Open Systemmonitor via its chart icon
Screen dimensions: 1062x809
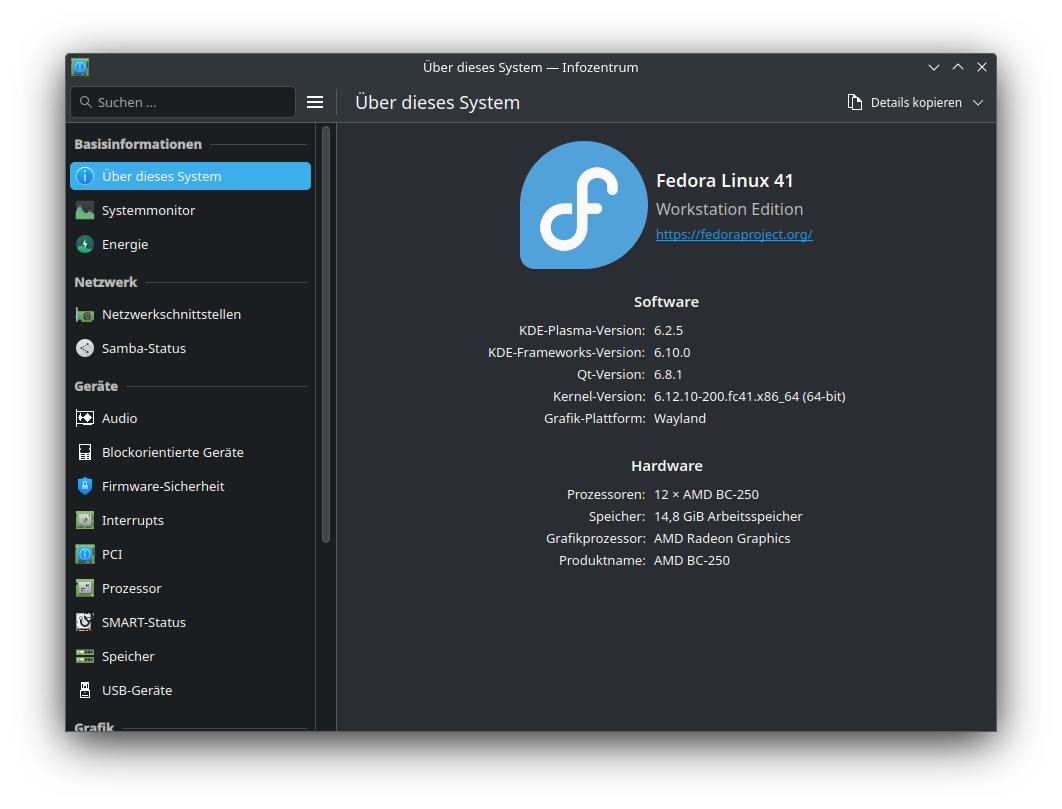85,211
